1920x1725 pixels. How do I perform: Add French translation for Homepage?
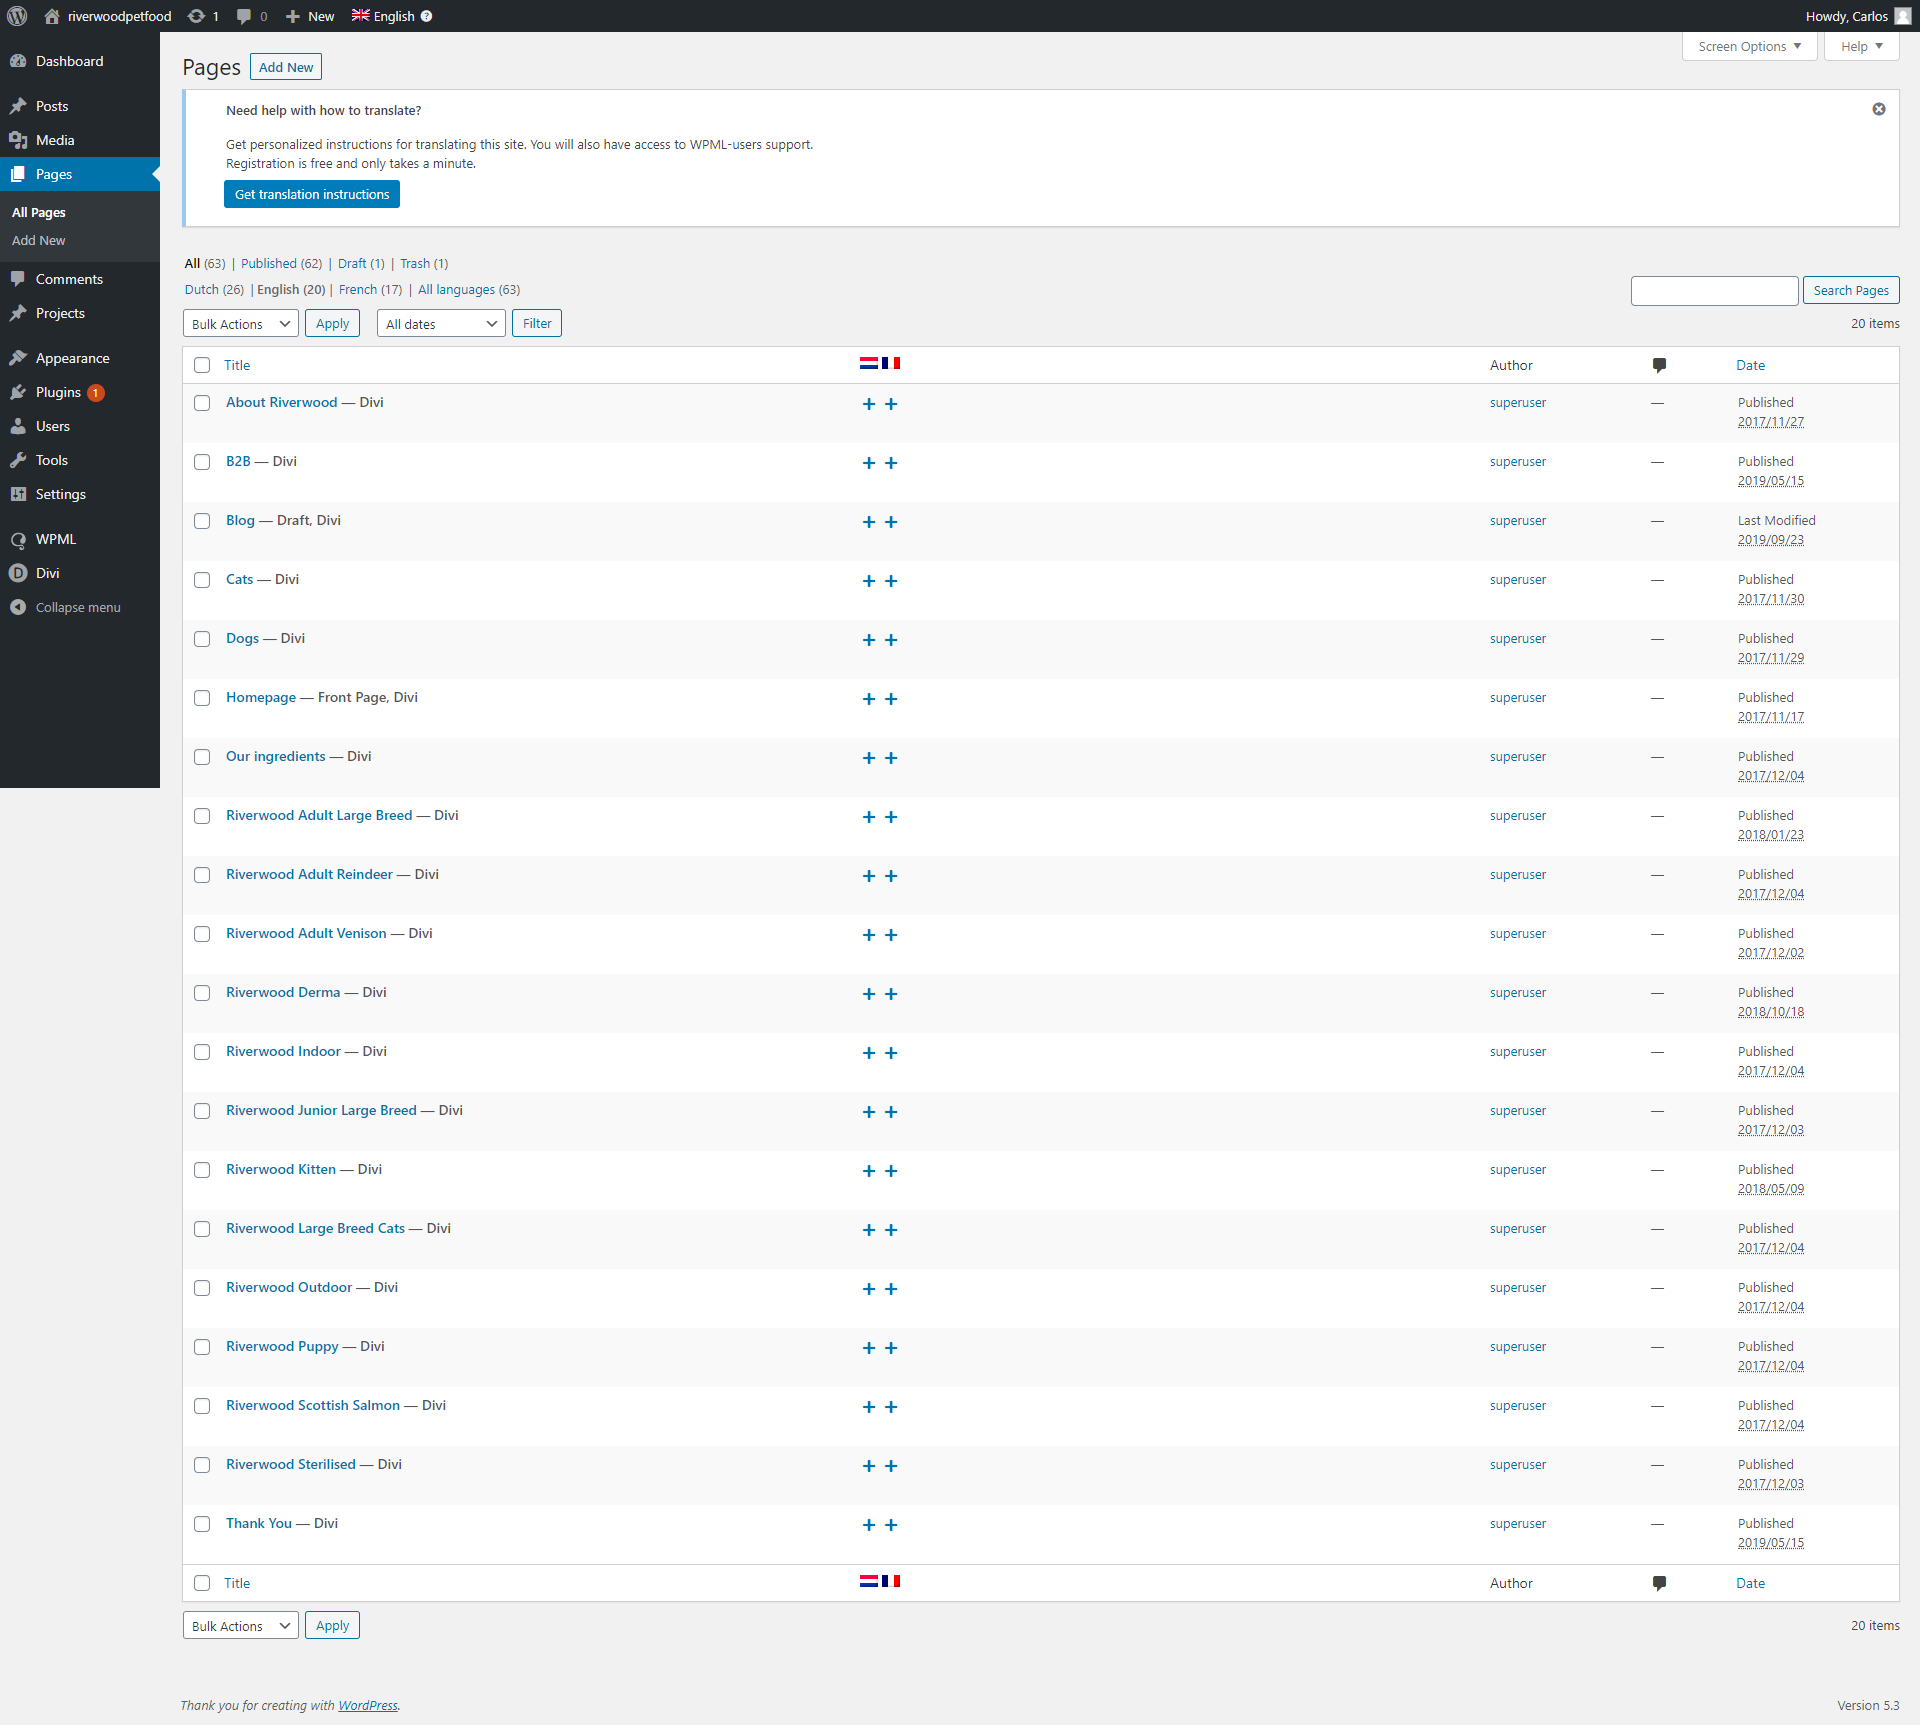pos(891,699)
